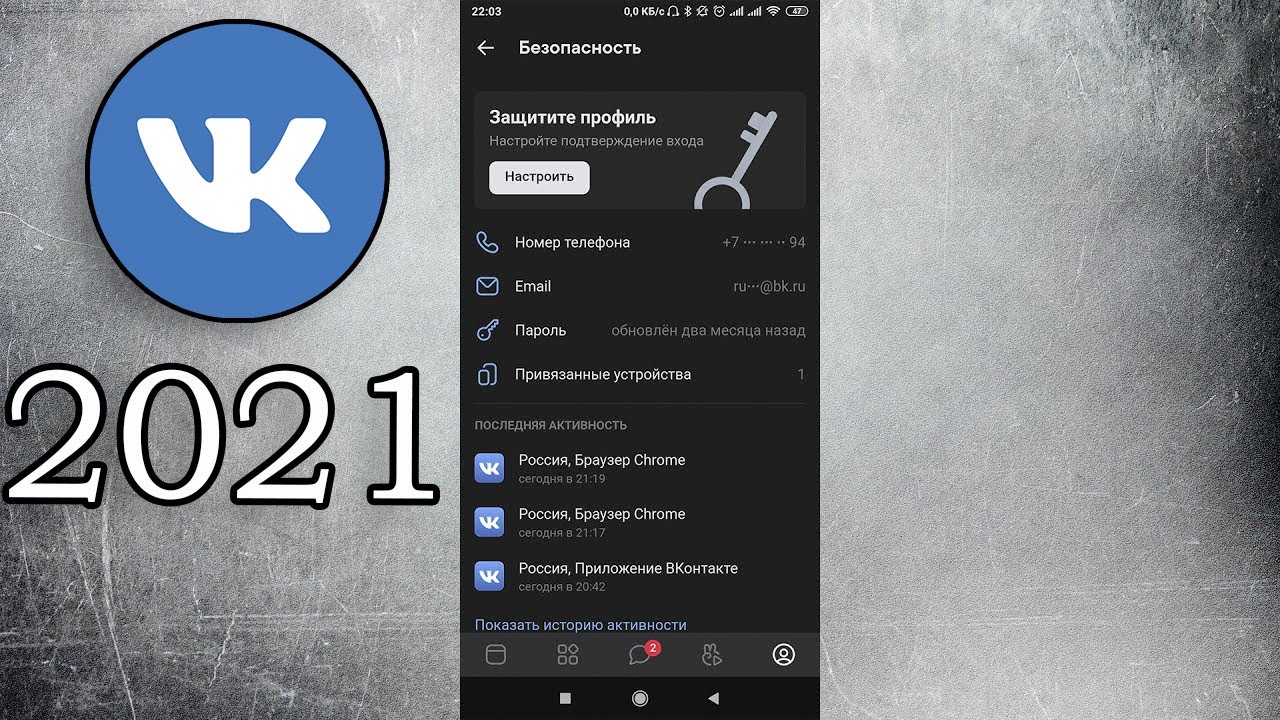Tap the 0,0 КБ/с network speed indicator
This screenshot has width=1280, height=720.
tap(644, 11)
